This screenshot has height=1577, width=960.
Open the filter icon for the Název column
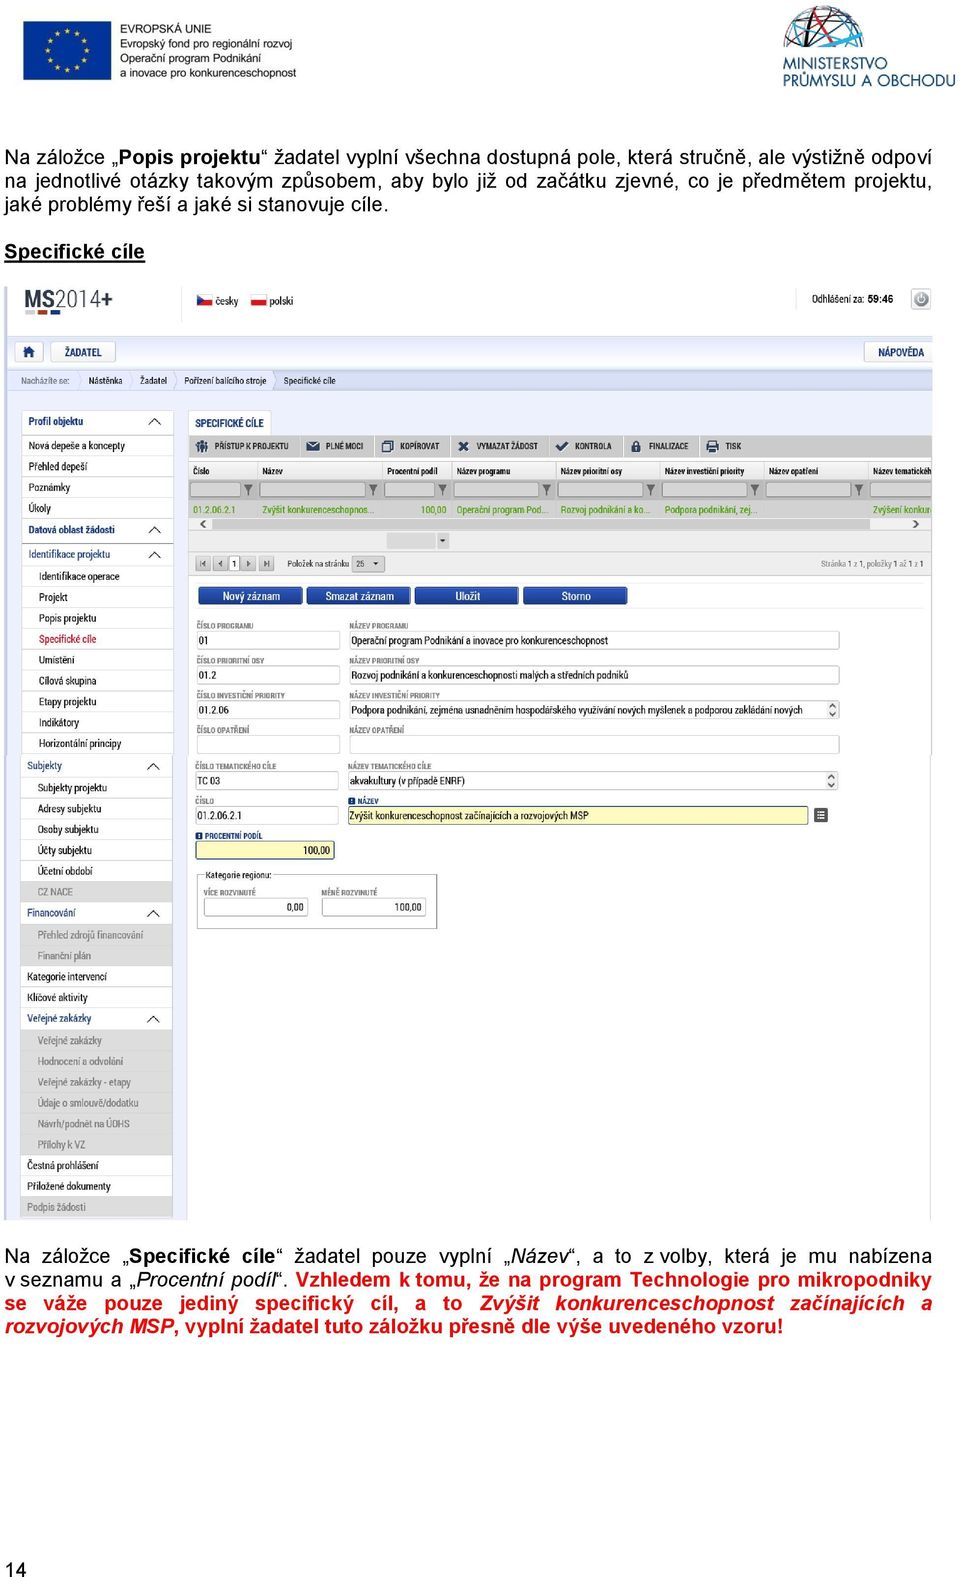(x=373, y=490)
